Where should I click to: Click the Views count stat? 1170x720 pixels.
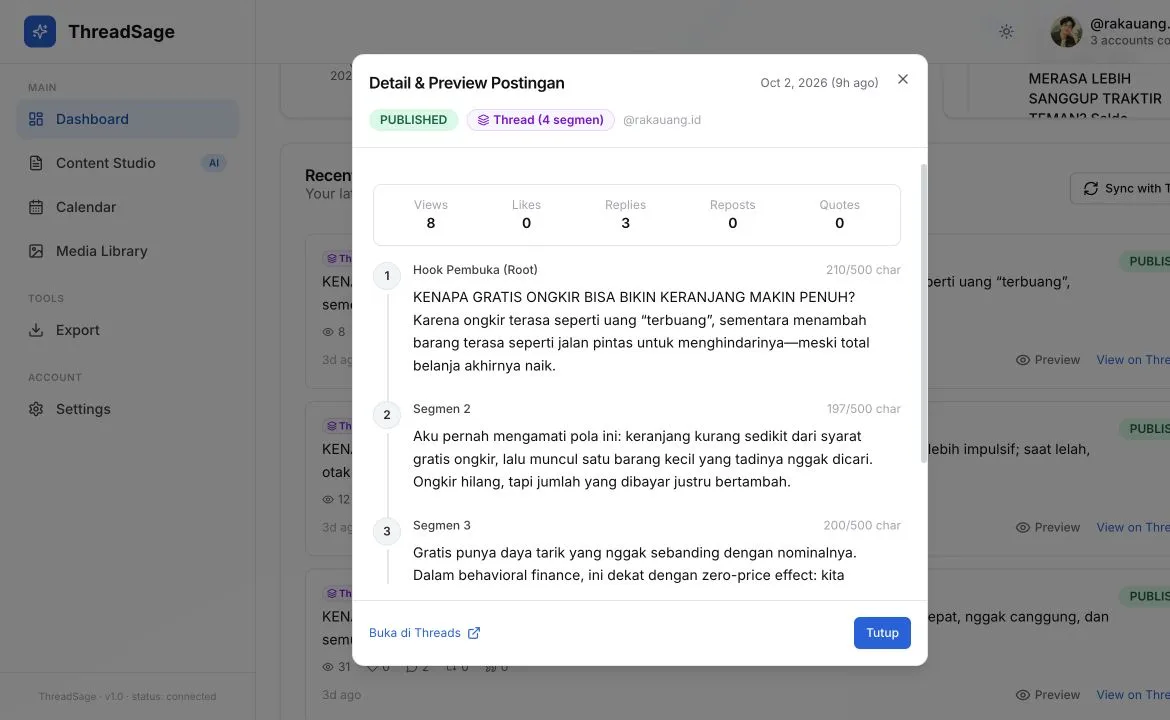point(431,215)
